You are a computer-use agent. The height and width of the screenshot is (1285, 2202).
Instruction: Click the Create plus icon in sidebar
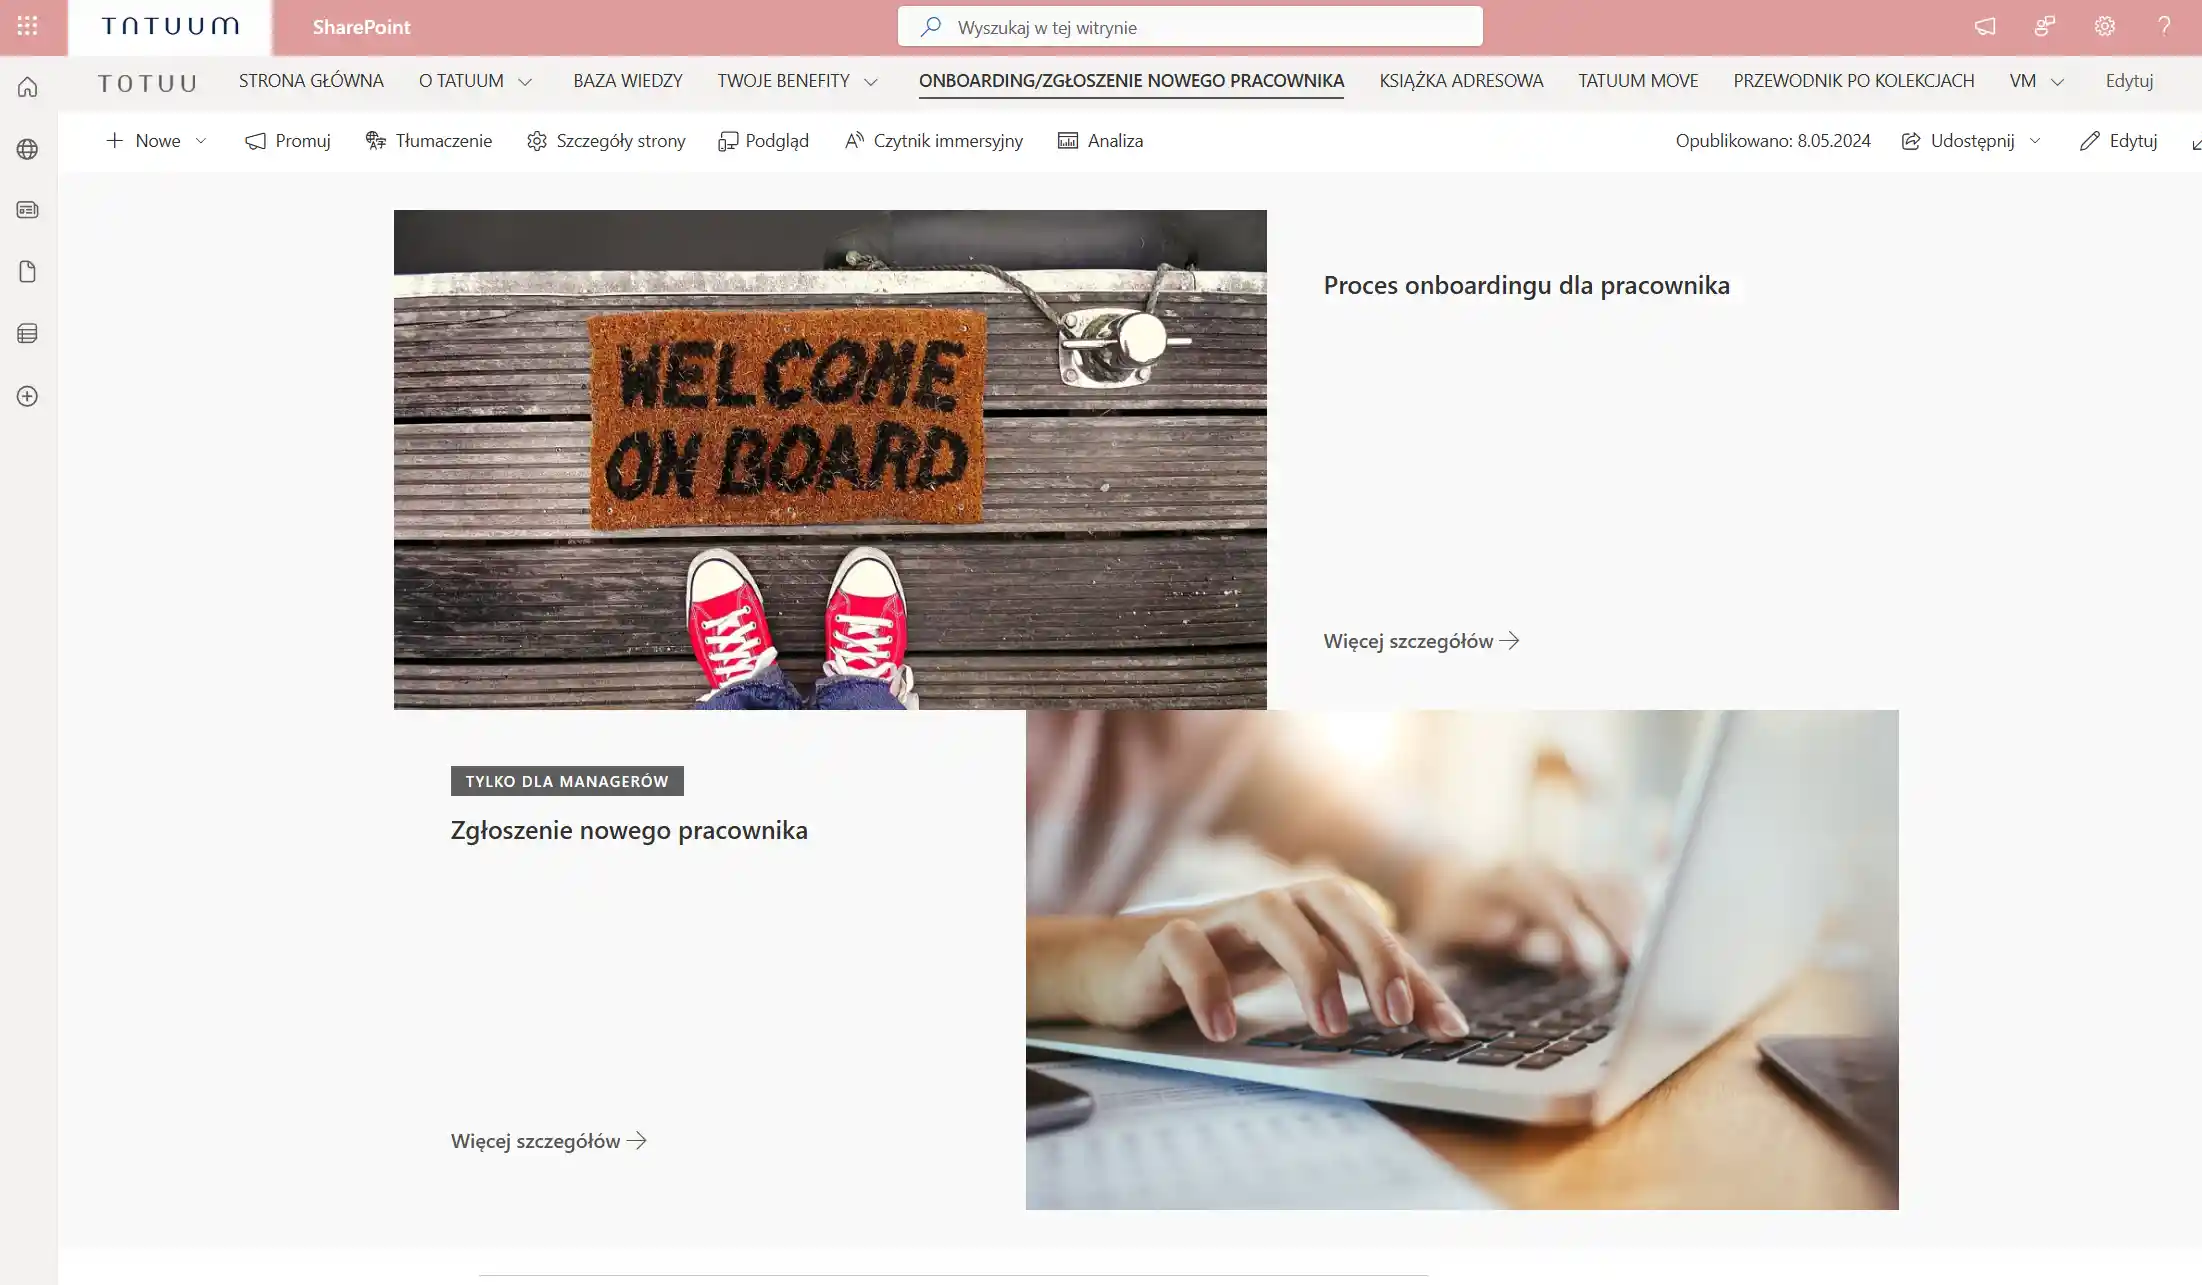tap(27, 396)
